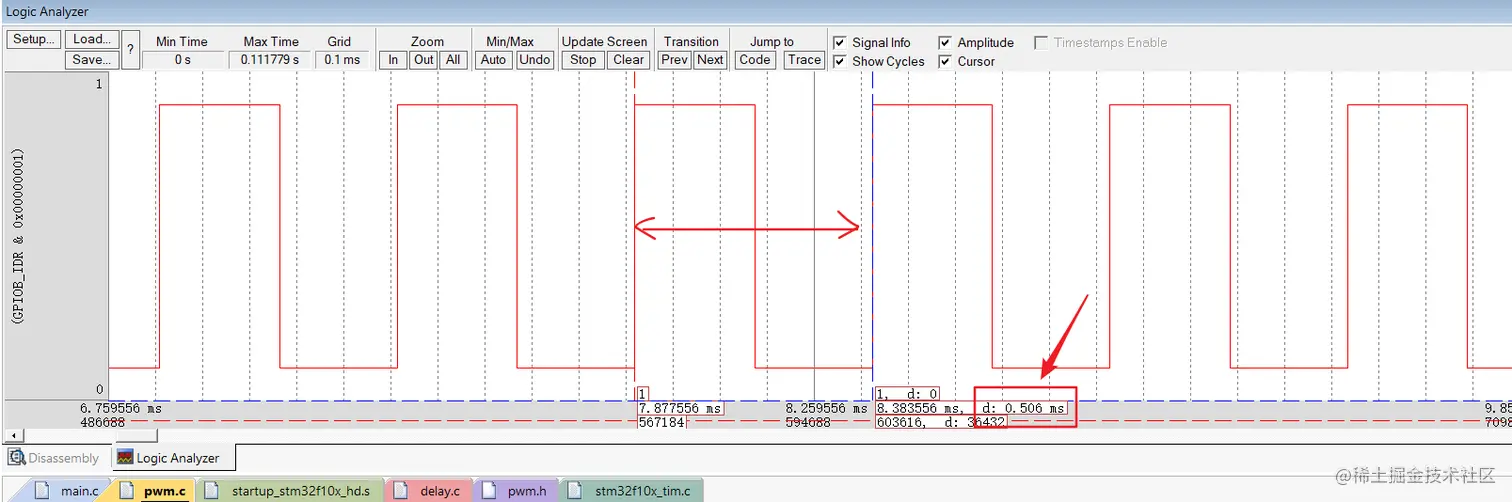Screen dimensions: 1512x502
Task: Click the Max Time value 0.111779 s
Action: [x=271, y=60]
